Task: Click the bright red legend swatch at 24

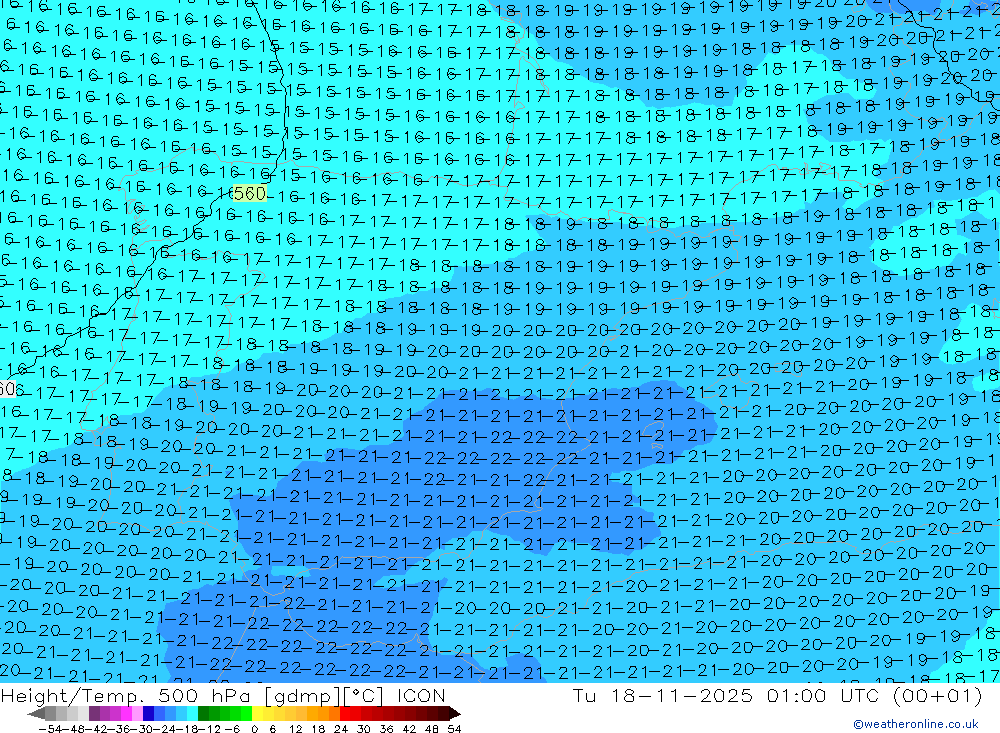Action: pyautogui.click(x=345, y=713)
